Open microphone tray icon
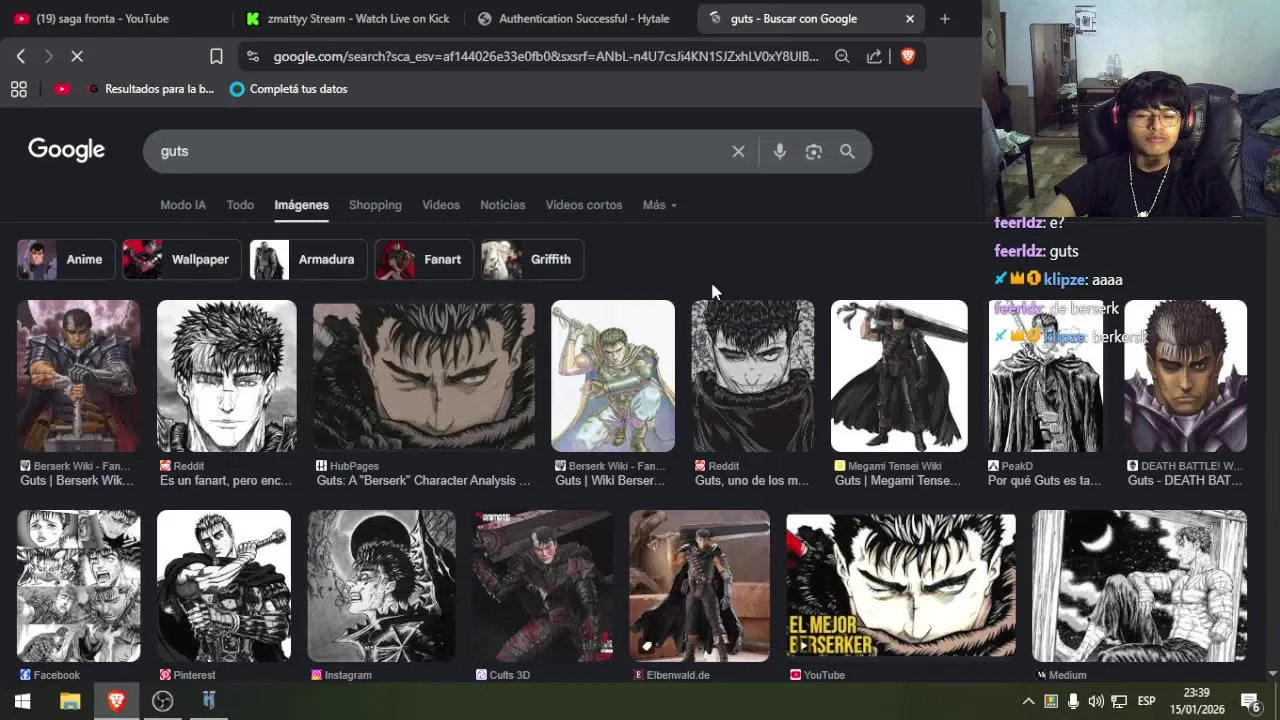Screen dimensions: 1280x720 [x=1073, y=701]
